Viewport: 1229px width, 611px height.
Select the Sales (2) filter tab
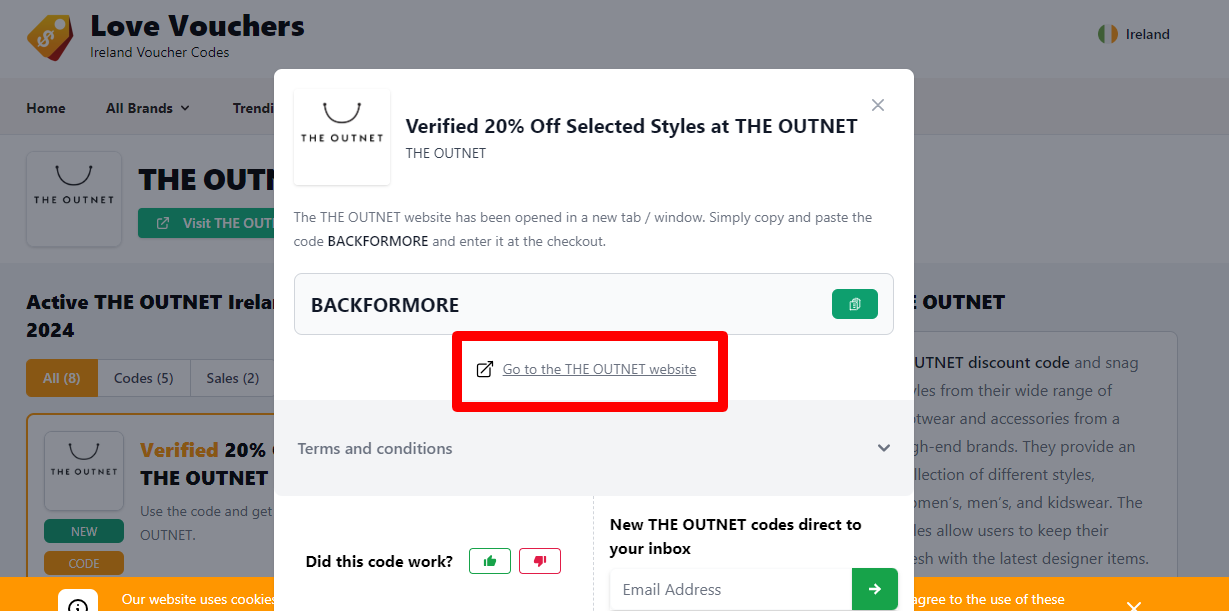click(x=231, y=378)
